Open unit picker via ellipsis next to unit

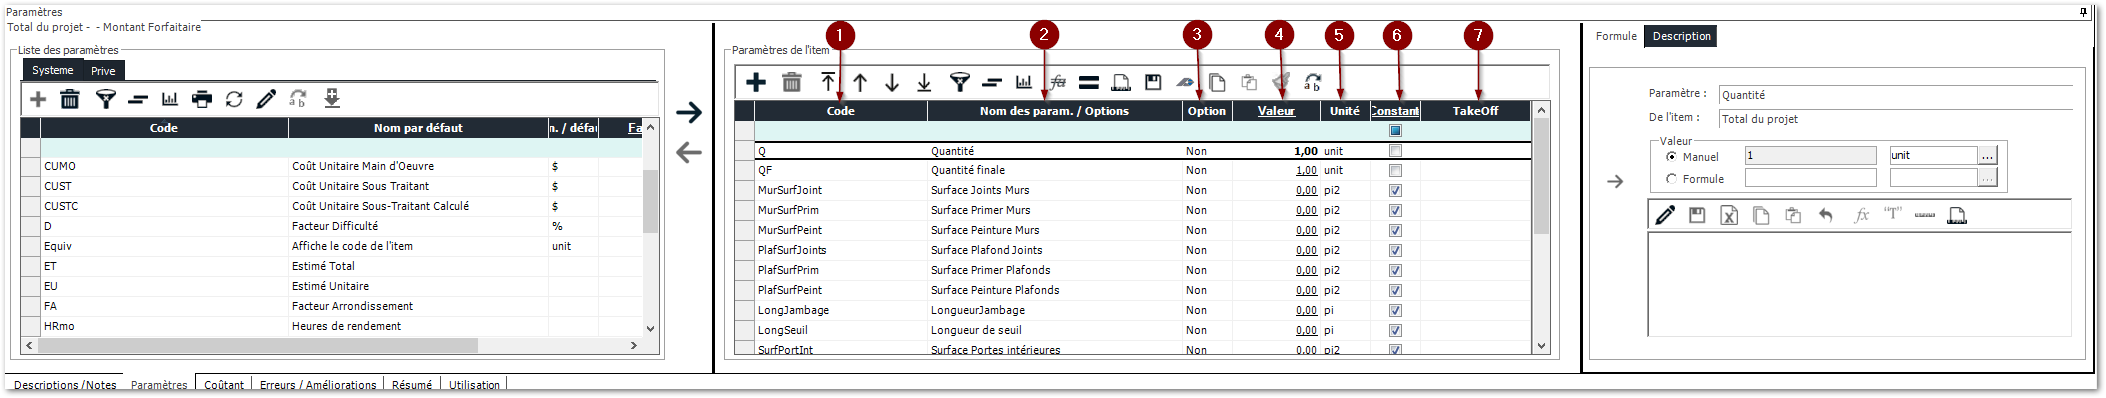click(1987, 156)
